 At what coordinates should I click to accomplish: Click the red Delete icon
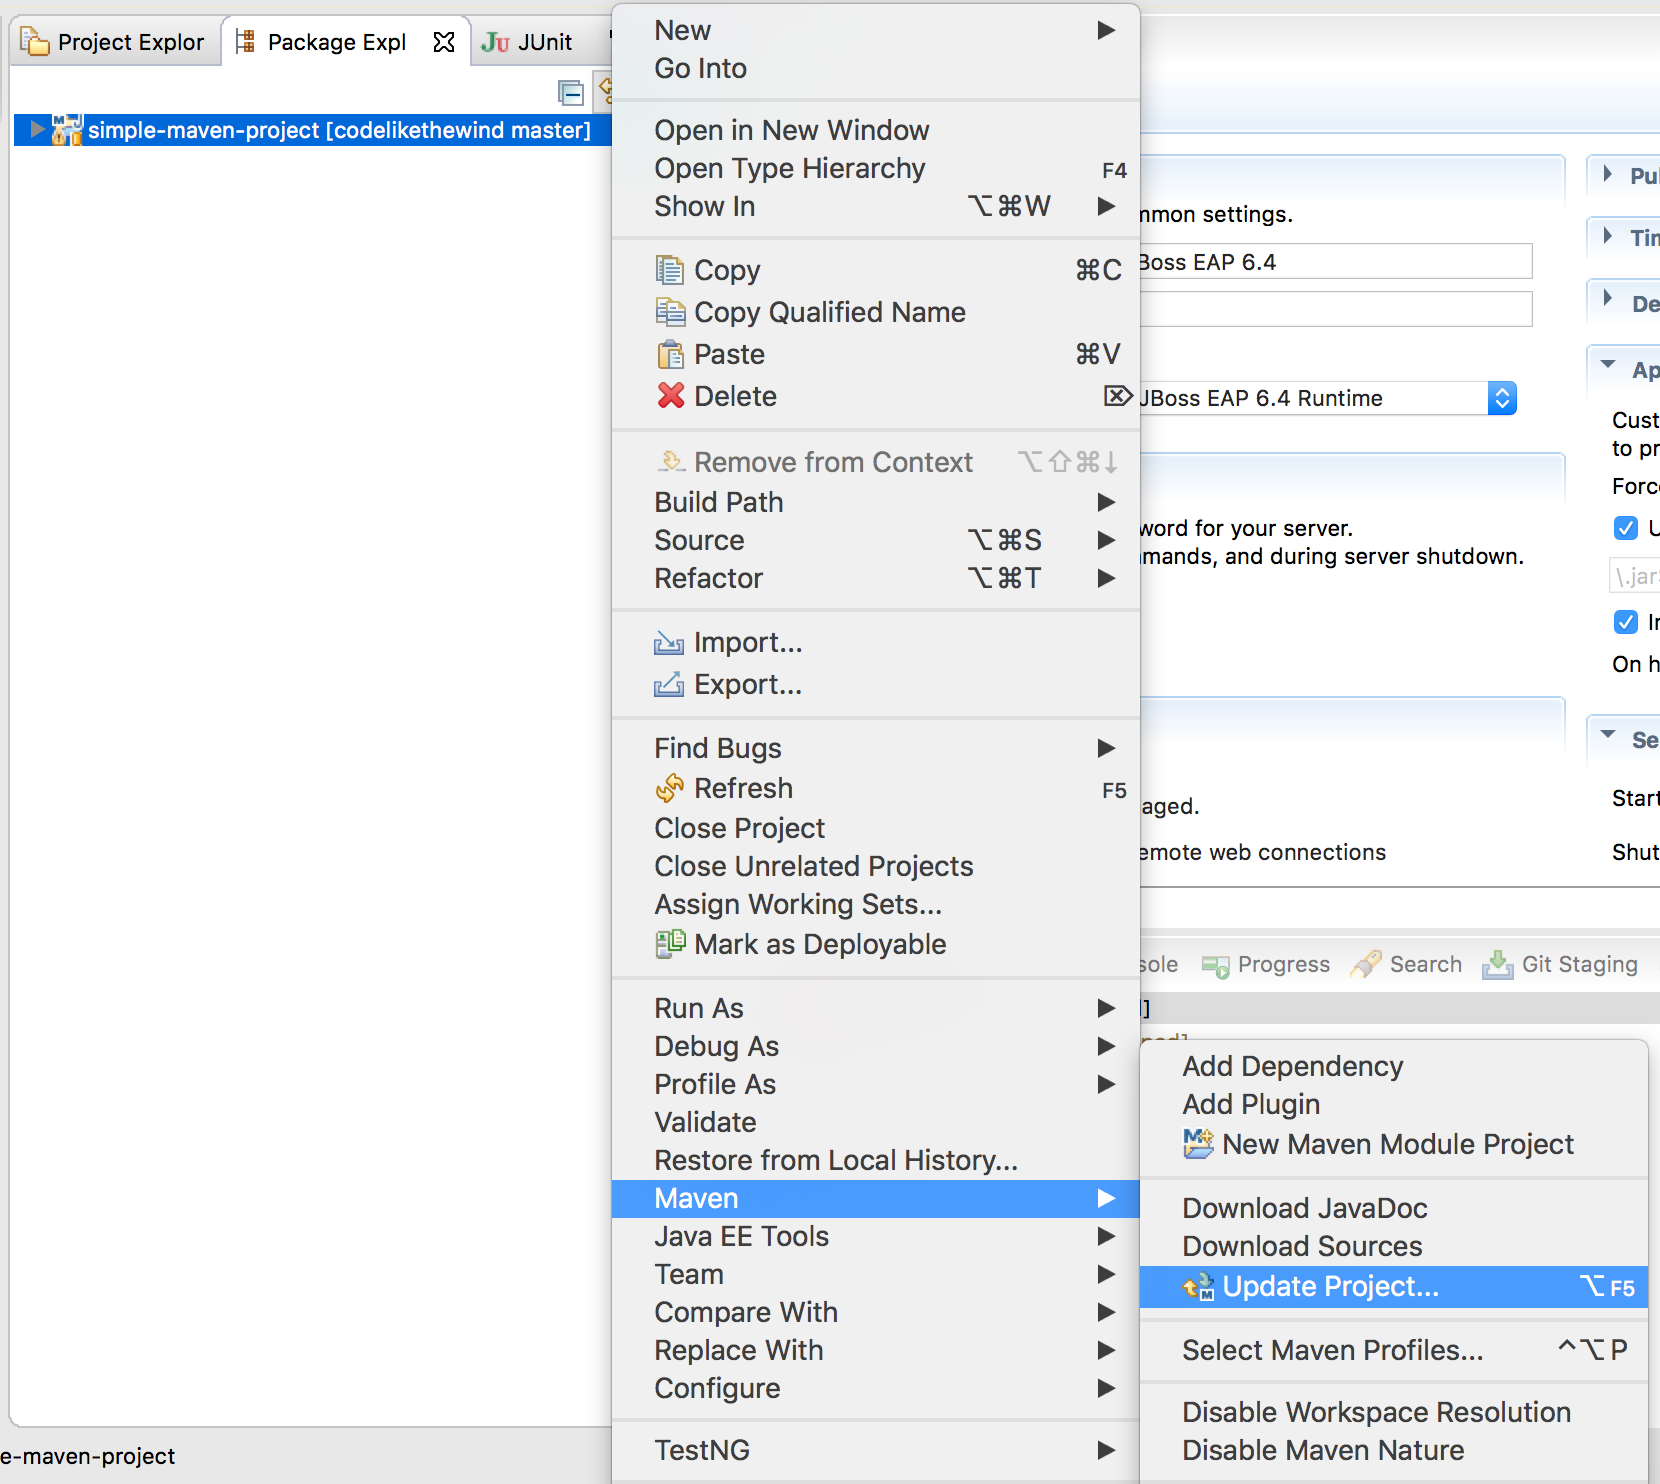[671, 396]
